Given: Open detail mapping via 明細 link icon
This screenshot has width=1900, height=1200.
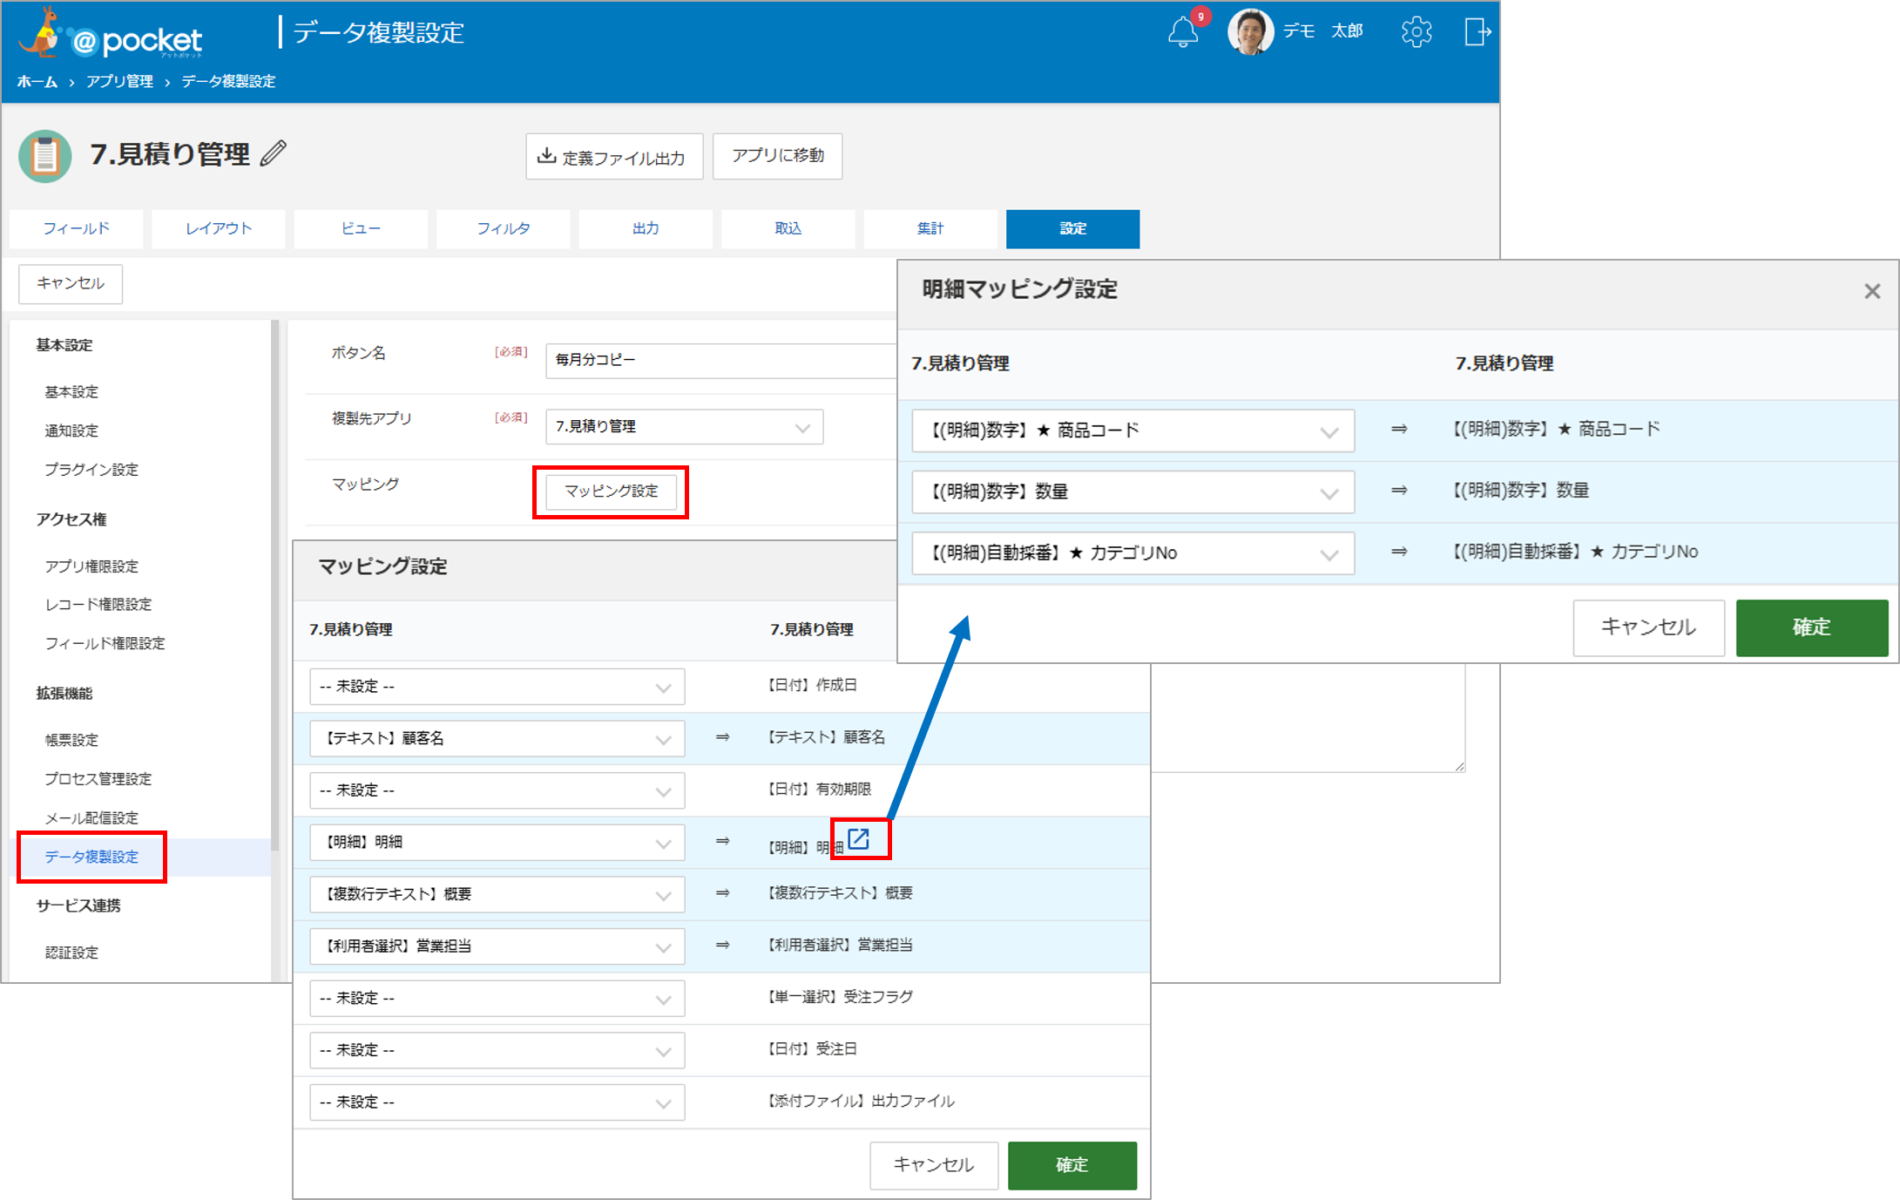Looking at the screenshot, I should point(859,839).
